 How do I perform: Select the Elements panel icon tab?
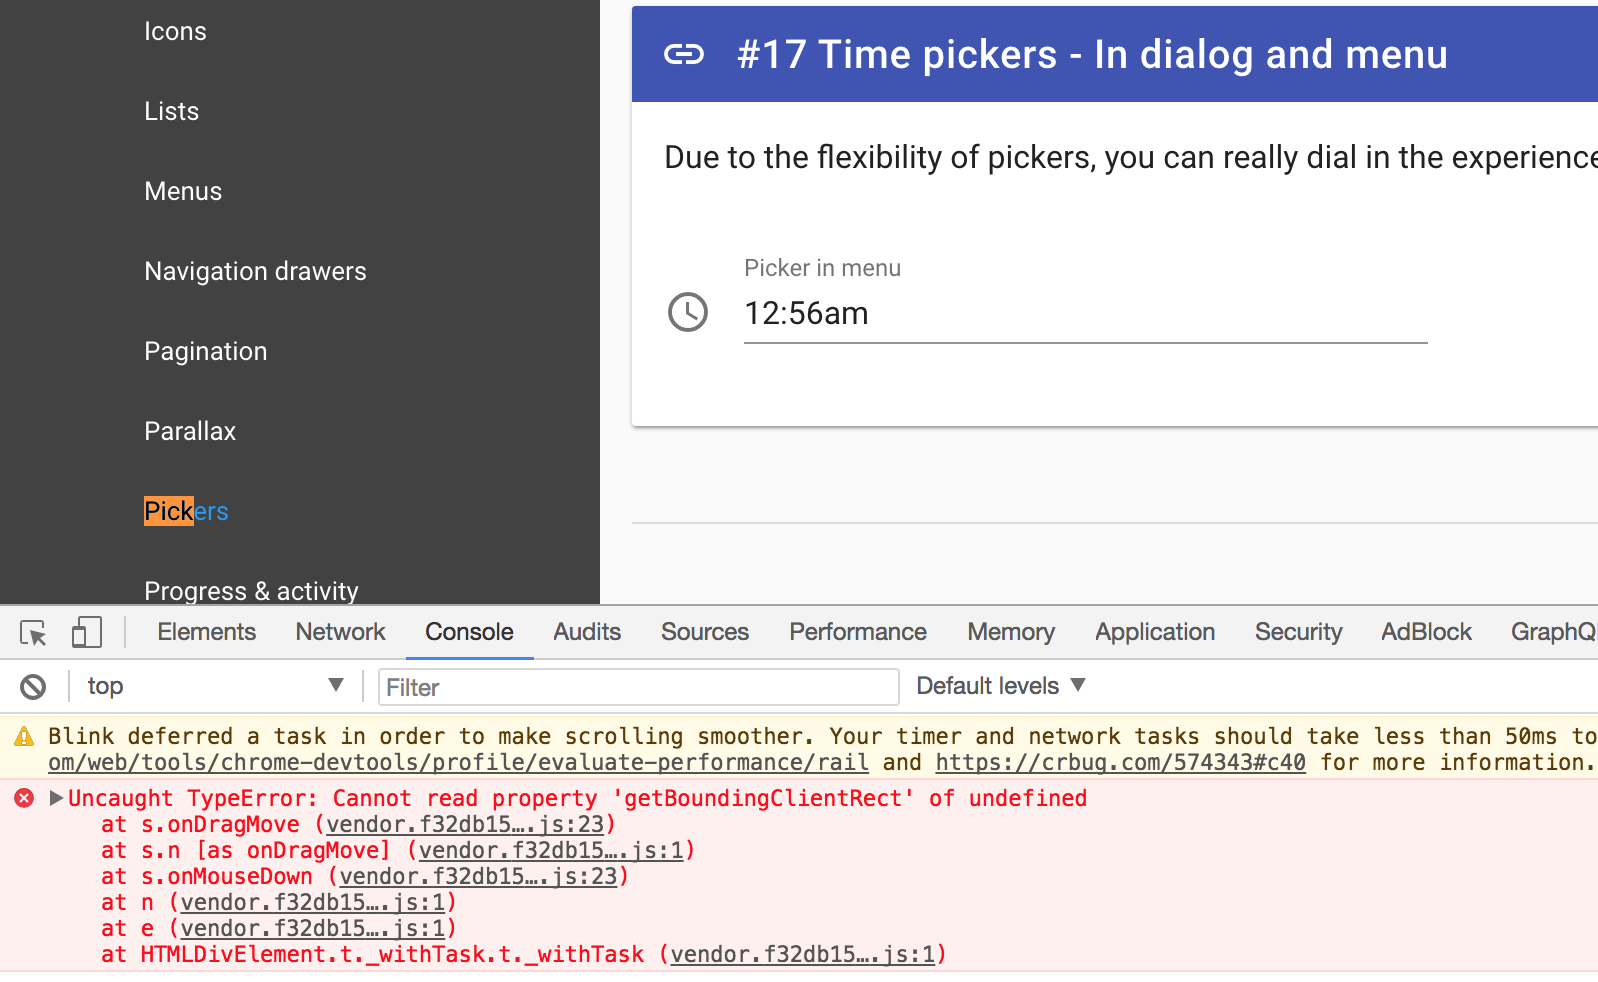(x=206, y=631)
